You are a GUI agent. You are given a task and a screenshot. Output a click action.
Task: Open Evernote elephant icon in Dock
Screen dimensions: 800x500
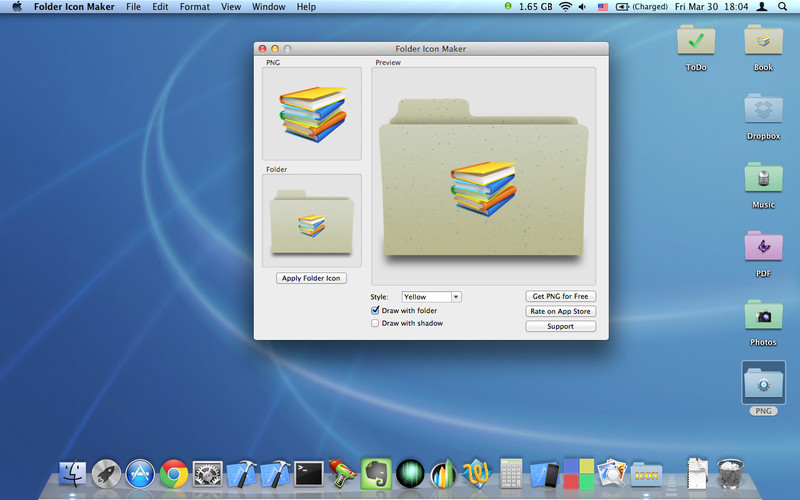coord(376,474)
